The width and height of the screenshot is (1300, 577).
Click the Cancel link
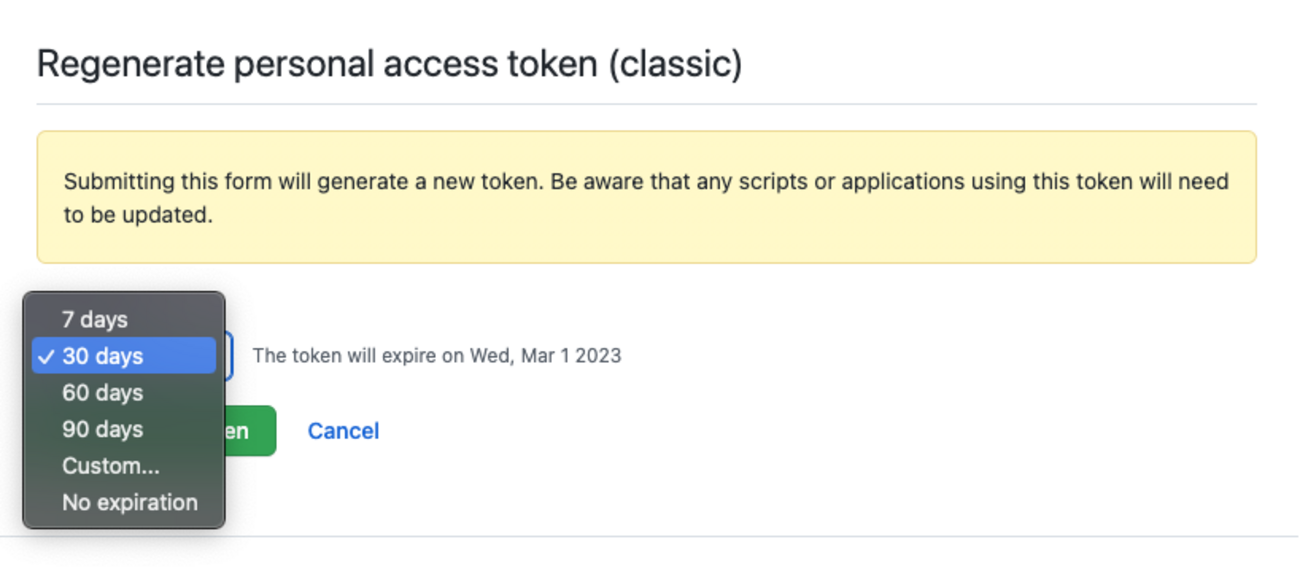(x=343, y=431)
